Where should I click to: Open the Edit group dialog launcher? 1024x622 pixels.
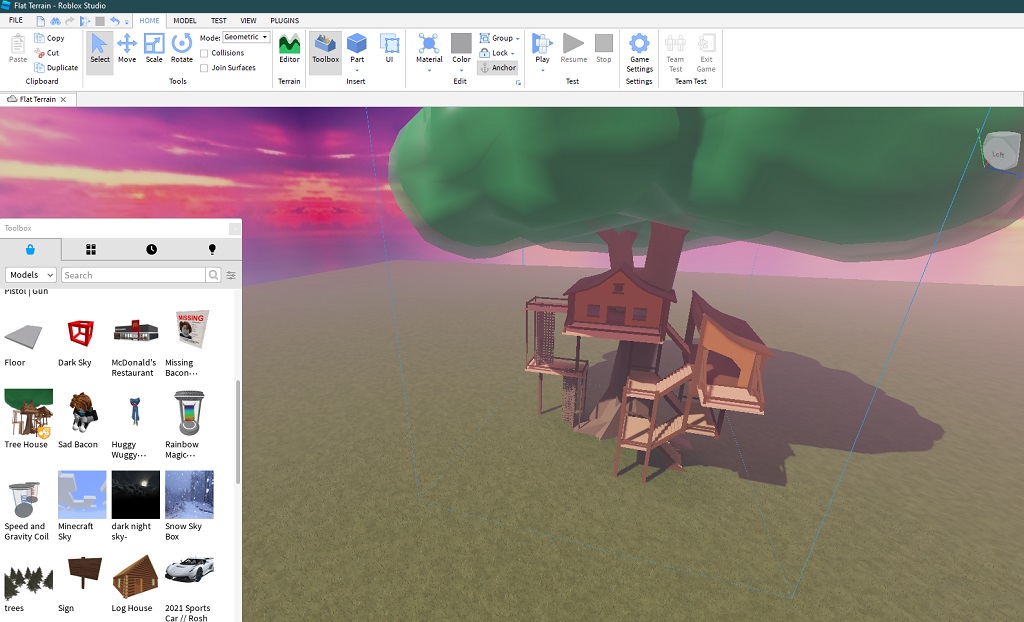click(x=519, y=82)
